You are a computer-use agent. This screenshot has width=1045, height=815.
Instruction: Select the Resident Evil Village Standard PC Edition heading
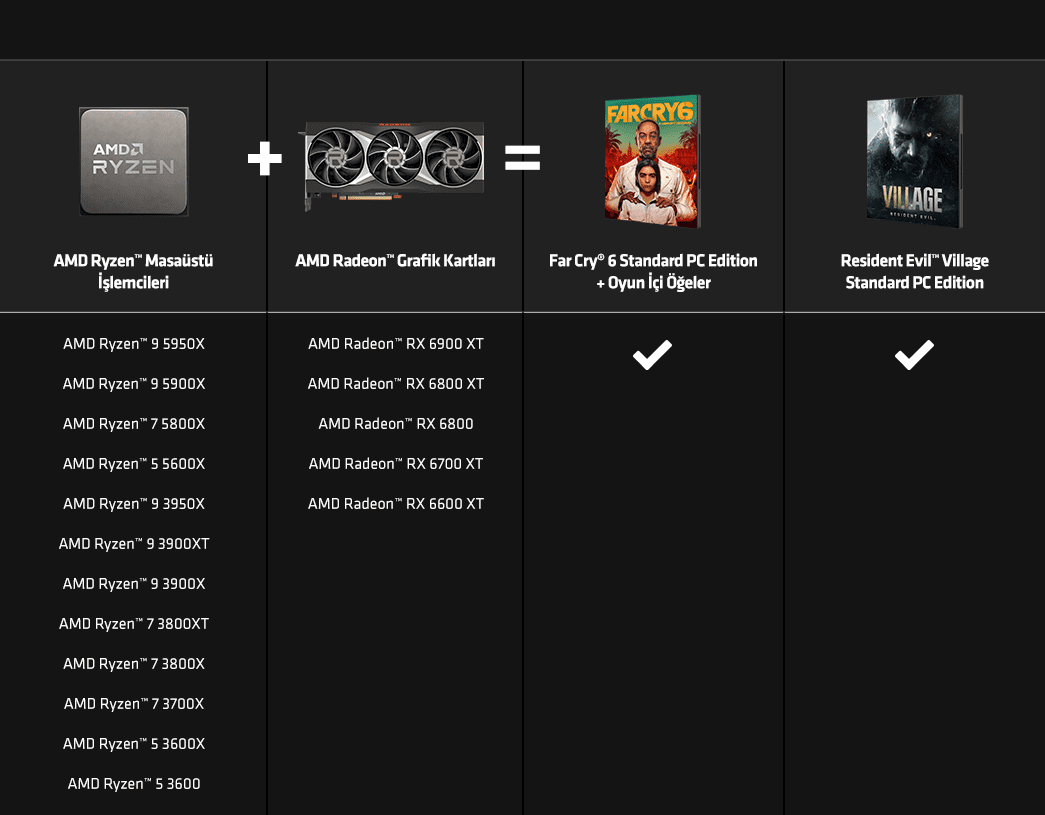click(x=914, y=271)
